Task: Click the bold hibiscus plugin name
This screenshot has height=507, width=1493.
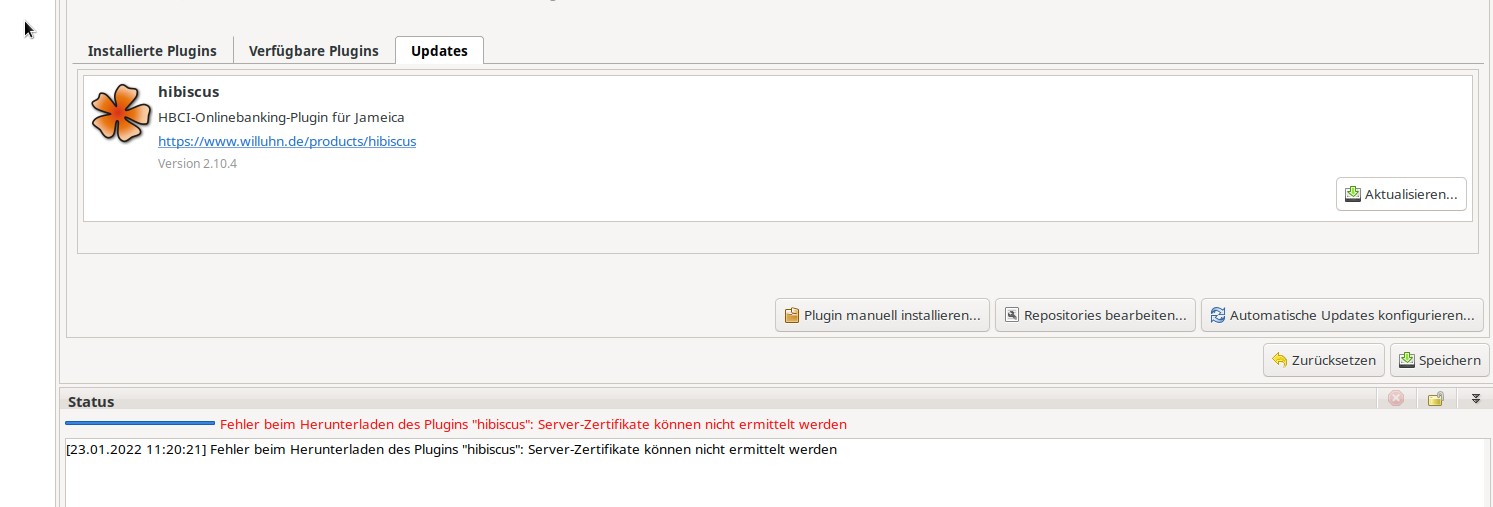Action: click(x=188, y=92)
